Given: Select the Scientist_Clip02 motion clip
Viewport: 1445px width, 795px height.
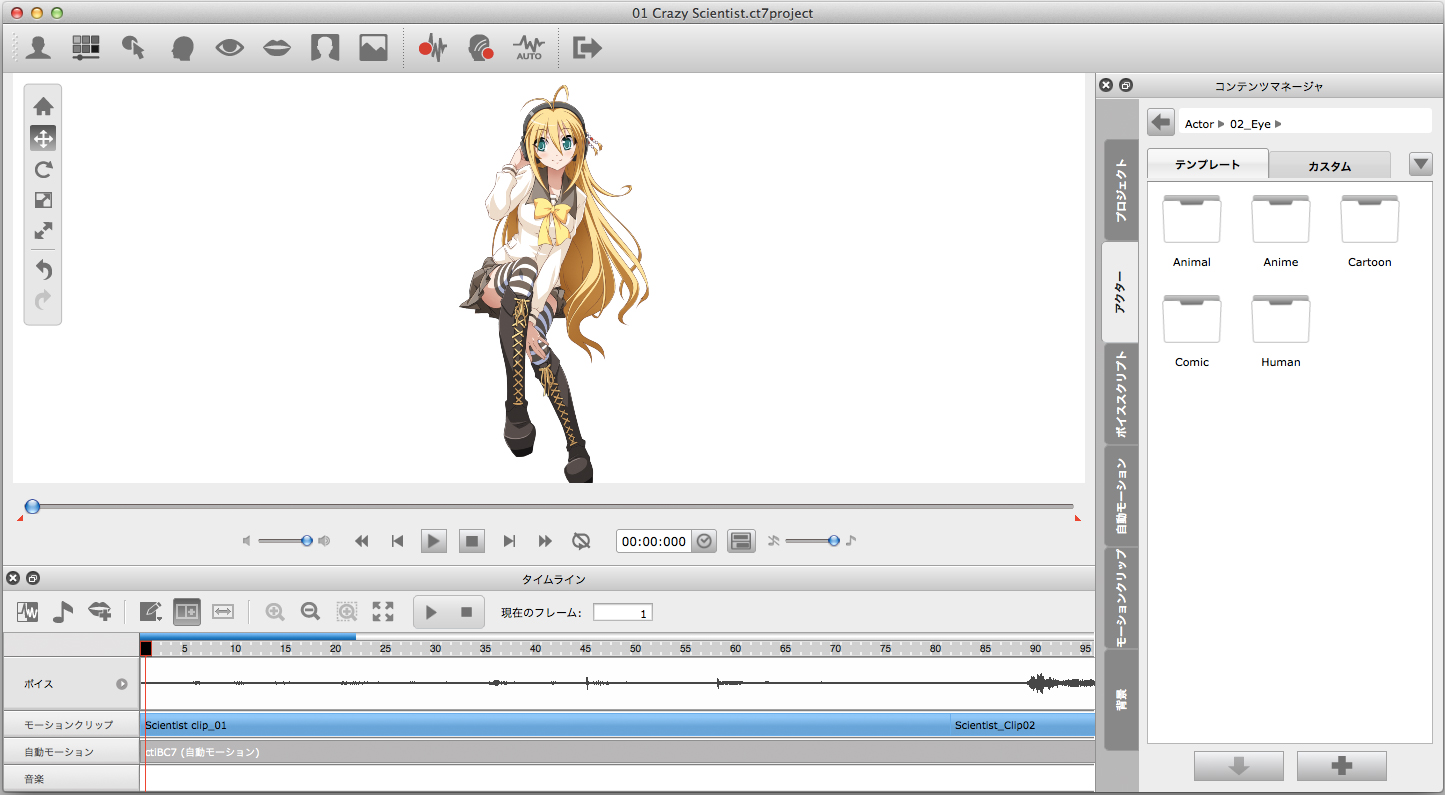Looking at the screenshot, I should 1022,725.
